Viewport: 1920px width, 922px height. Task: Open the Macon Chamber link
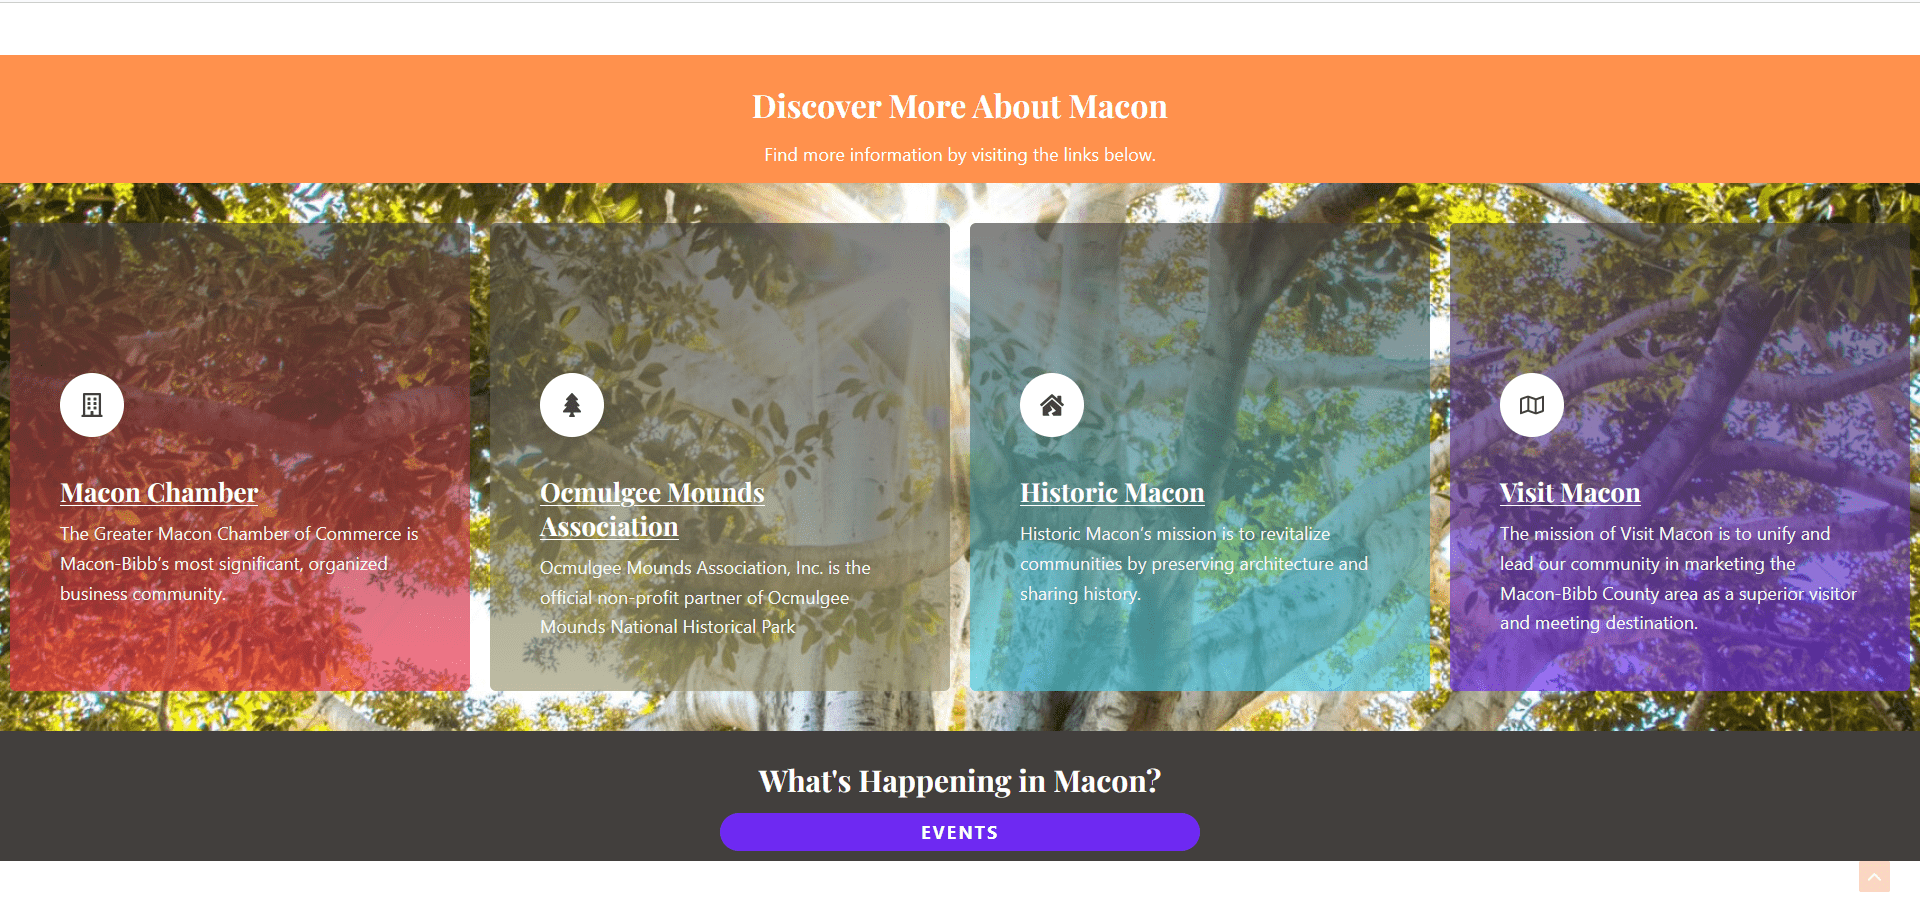click(x=159, y=493)
